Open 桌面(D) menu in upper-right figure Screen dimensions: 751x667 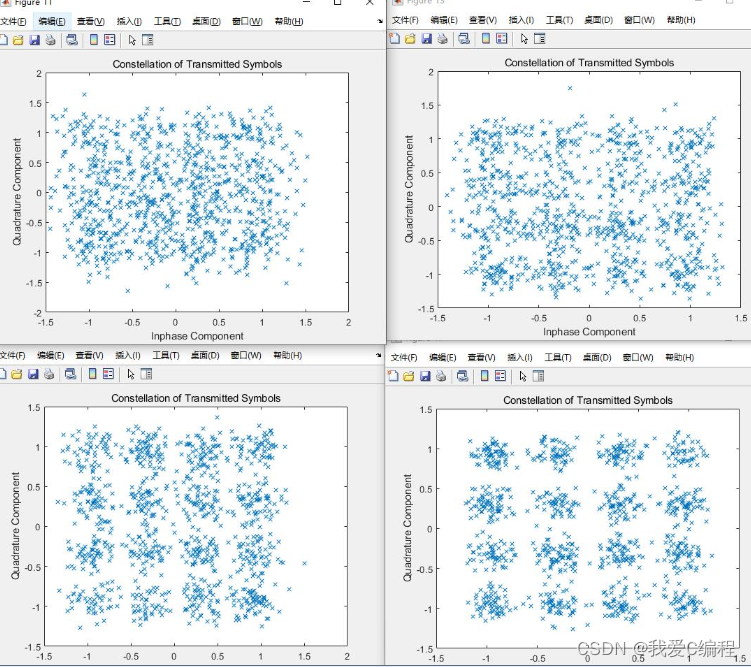click(x=598, y=20)
